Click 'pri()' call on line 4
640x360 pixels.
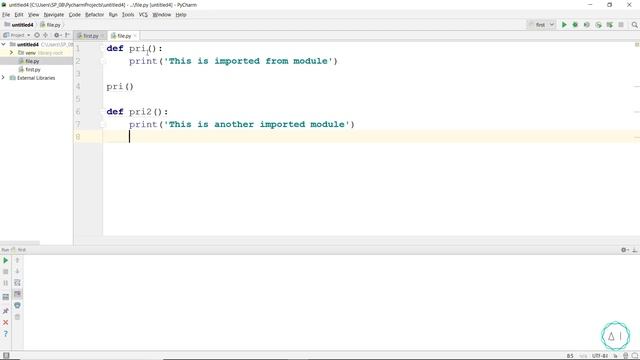[120, 87]
